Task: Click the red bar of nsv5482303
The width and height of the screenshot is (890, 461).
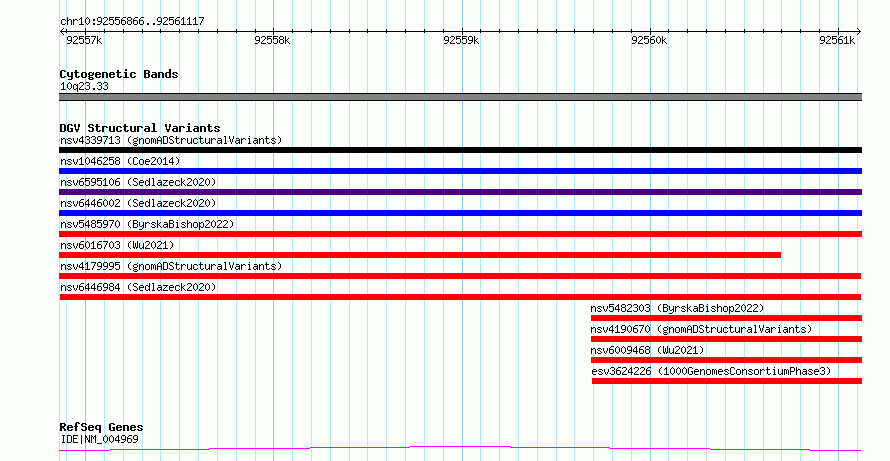Action: [x=726, y=318]
